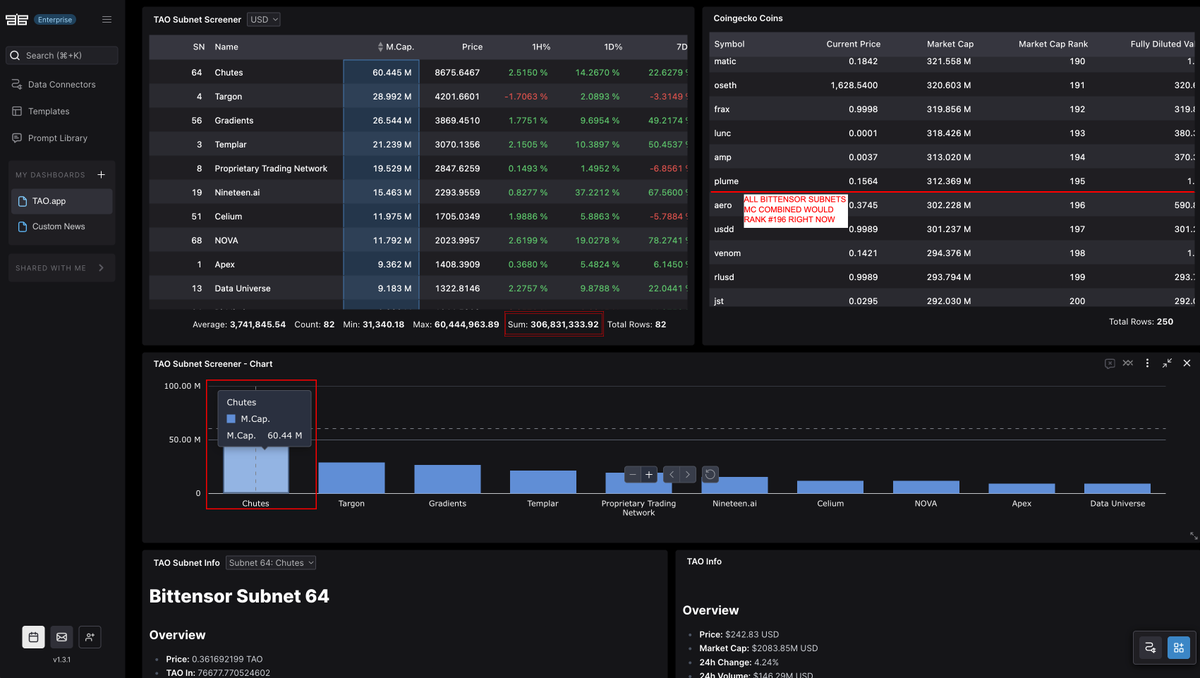Sort Coingecko table by Market Cap Rank

[1051, 44]
